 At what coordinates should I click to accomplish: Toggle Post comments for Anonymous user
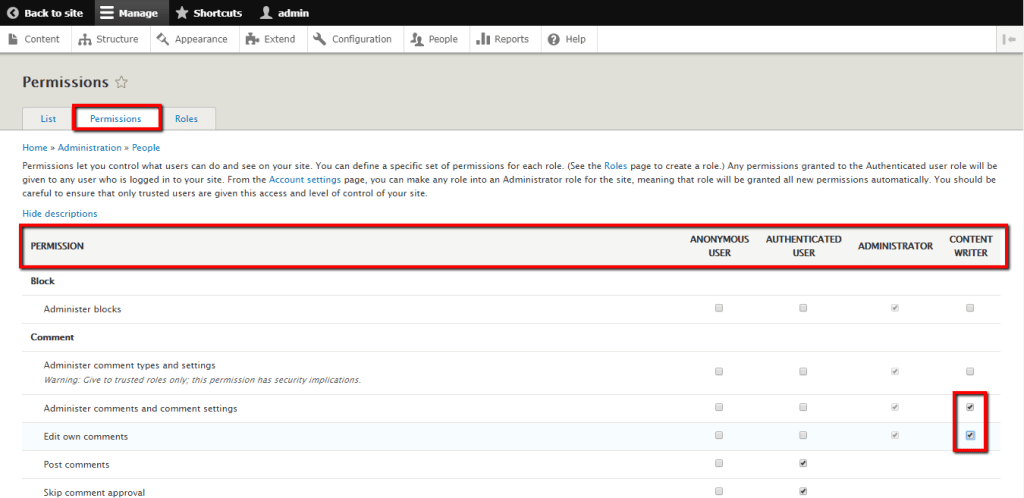tap(719, 463)
